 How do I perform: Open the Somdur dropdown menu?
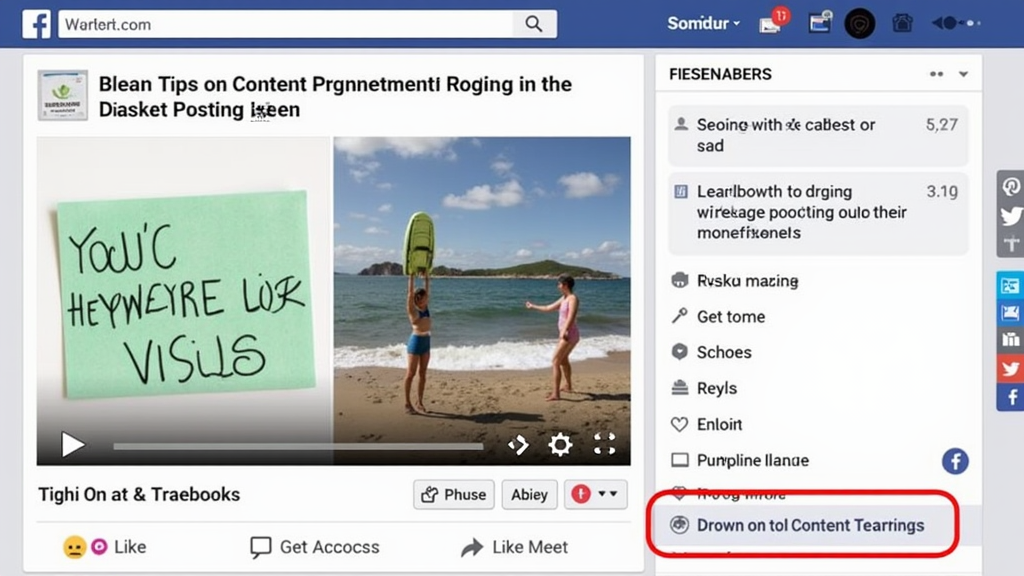coord(703,24)
